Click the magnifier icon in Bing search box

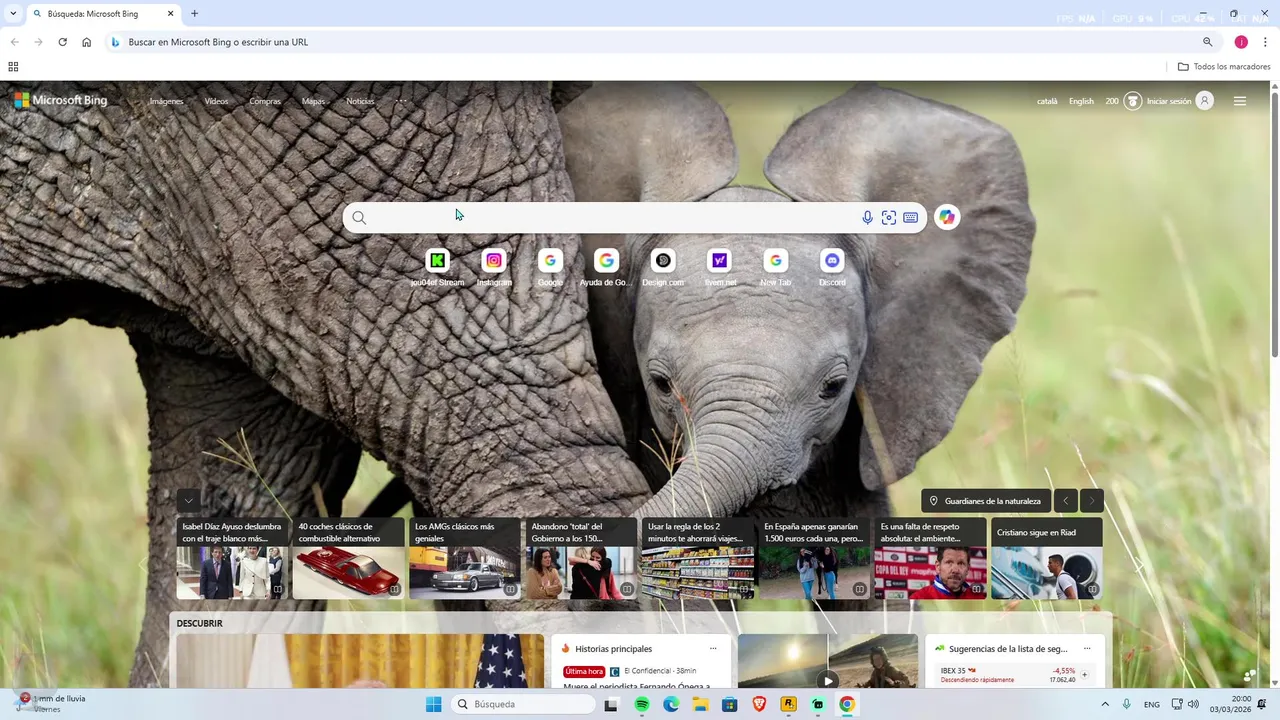[359, 217]
